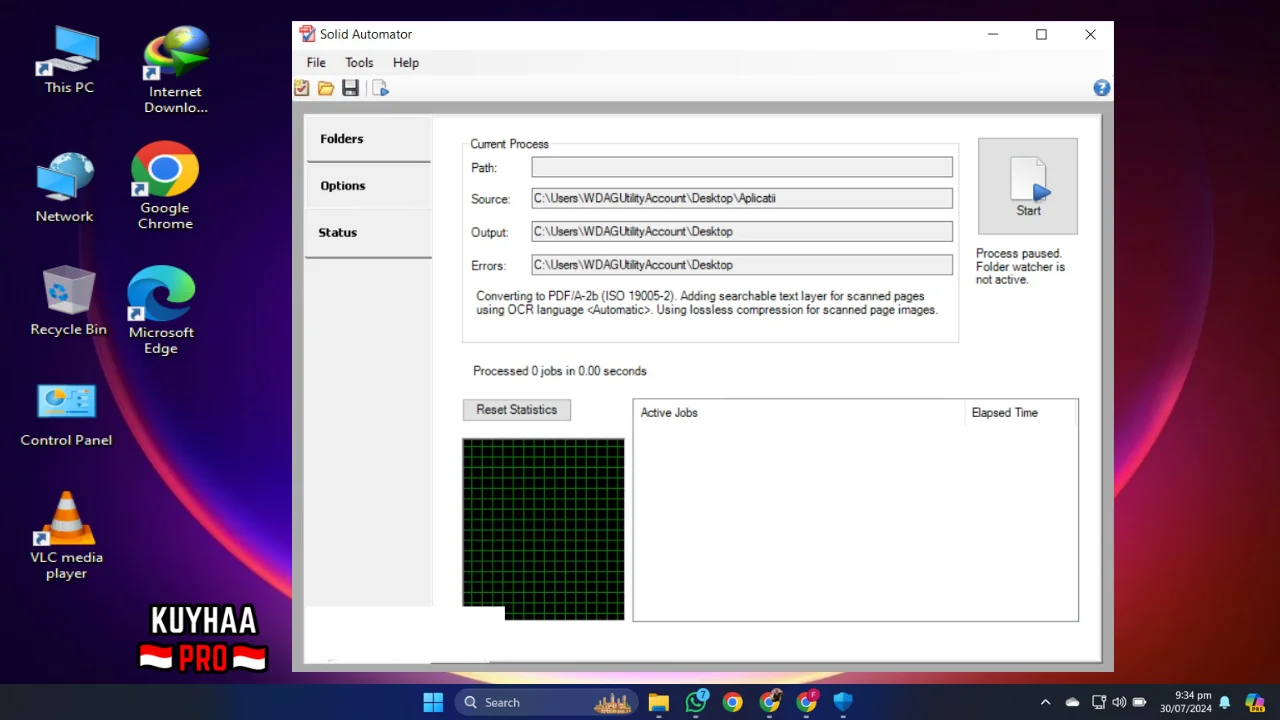Open the Windows Start menu
Image resolution: width=1280 pixels, height=720 pixels.
(433, 702)
